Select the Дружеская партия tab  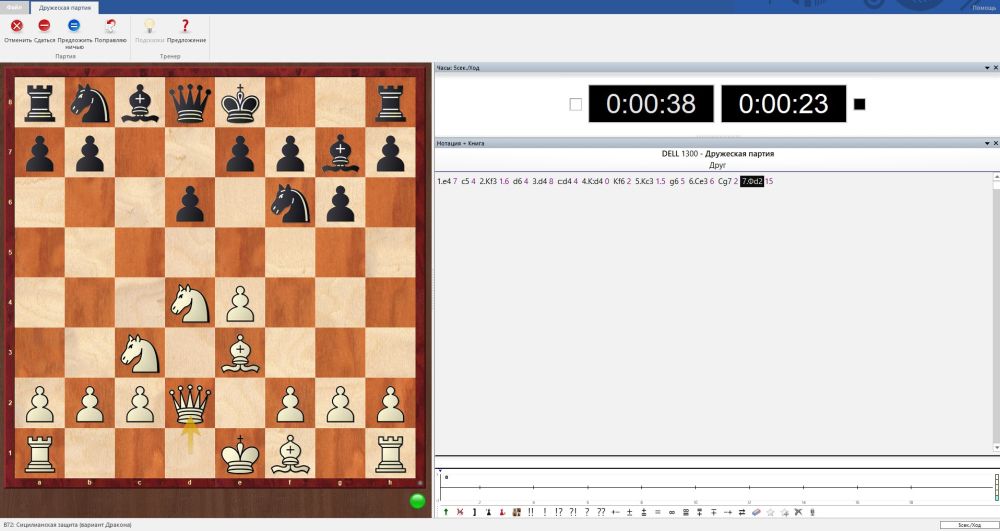pos(64,8)
